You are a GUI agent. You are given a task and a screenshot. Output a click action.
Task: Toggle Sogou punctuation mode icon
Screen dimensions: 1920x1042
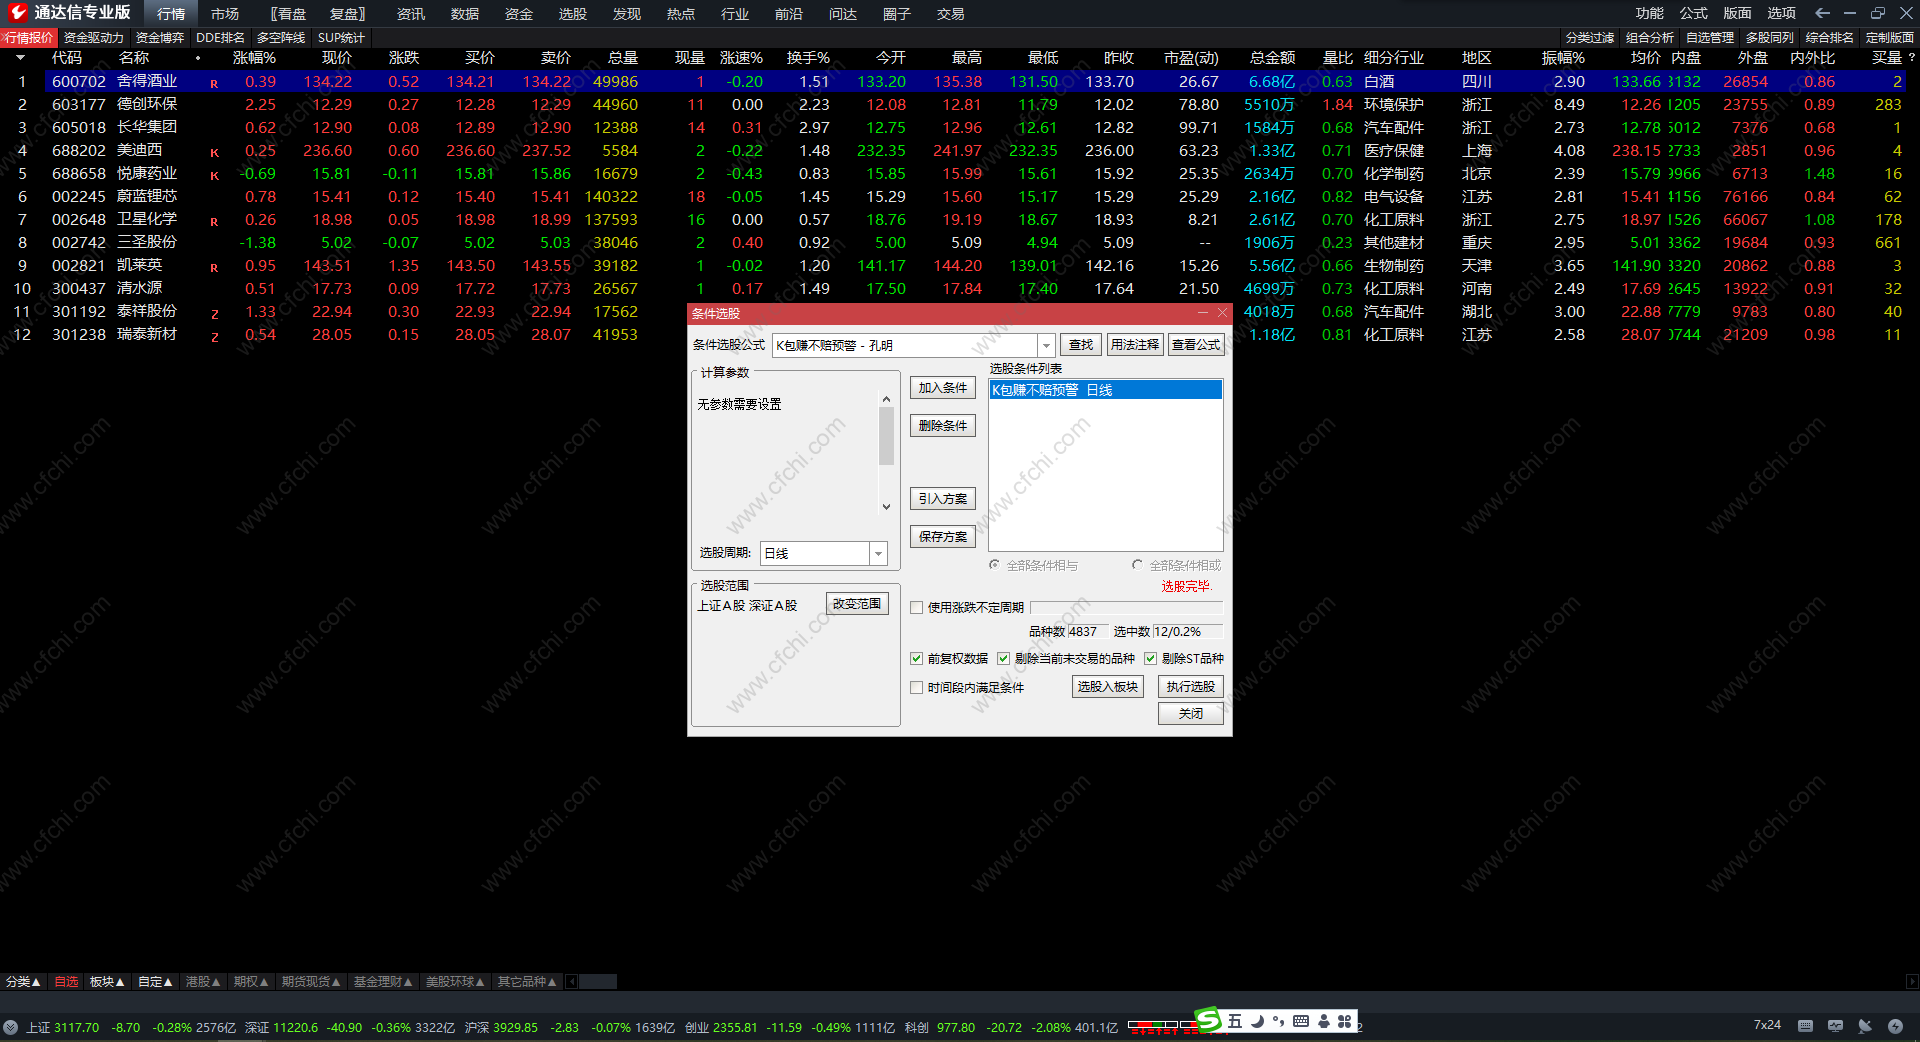[1279, 1021]
